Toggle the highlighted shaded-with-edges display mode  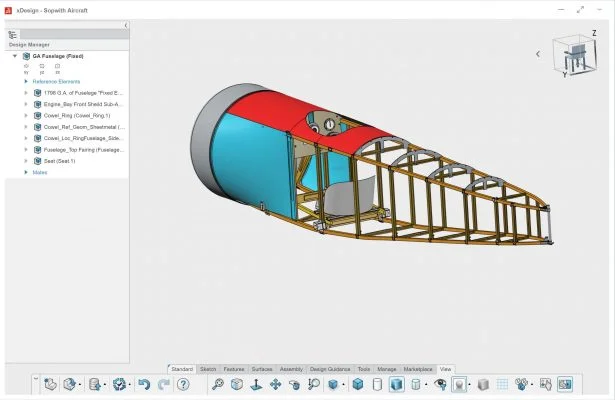click(396, 384)
